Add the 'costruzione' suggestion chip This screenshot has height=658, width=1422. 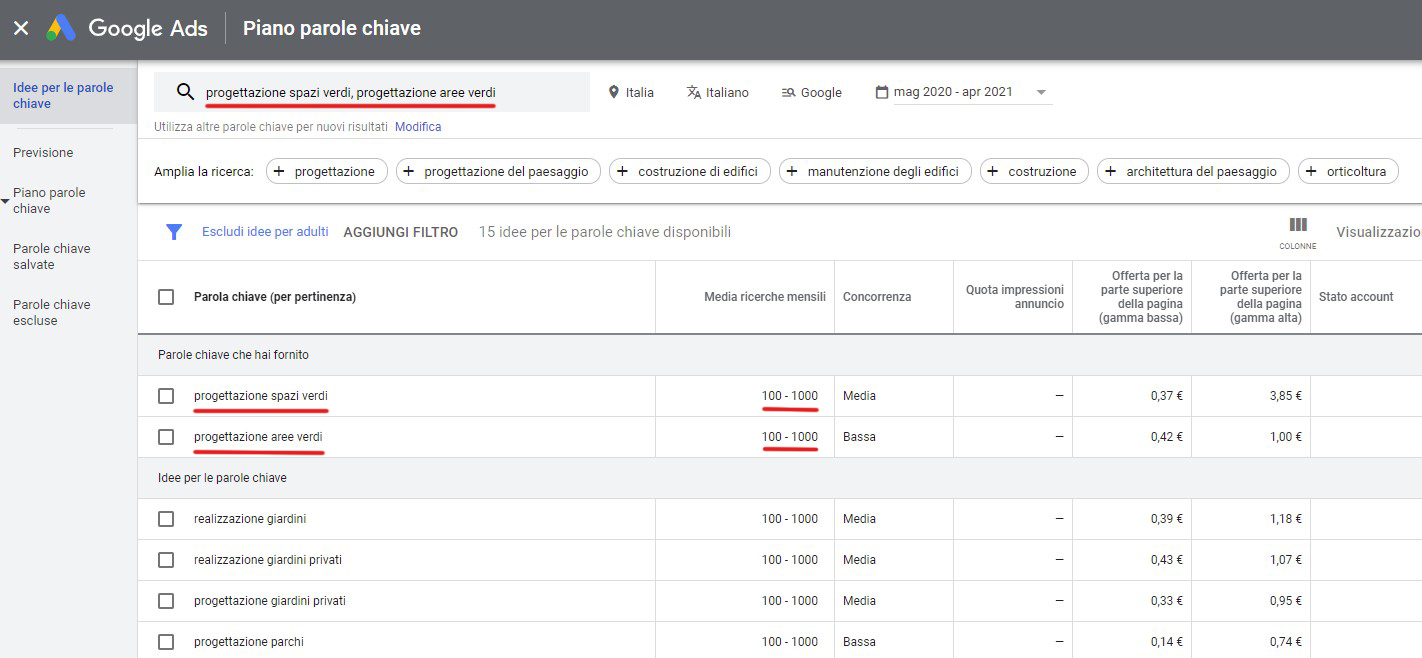pos(1034,171)
